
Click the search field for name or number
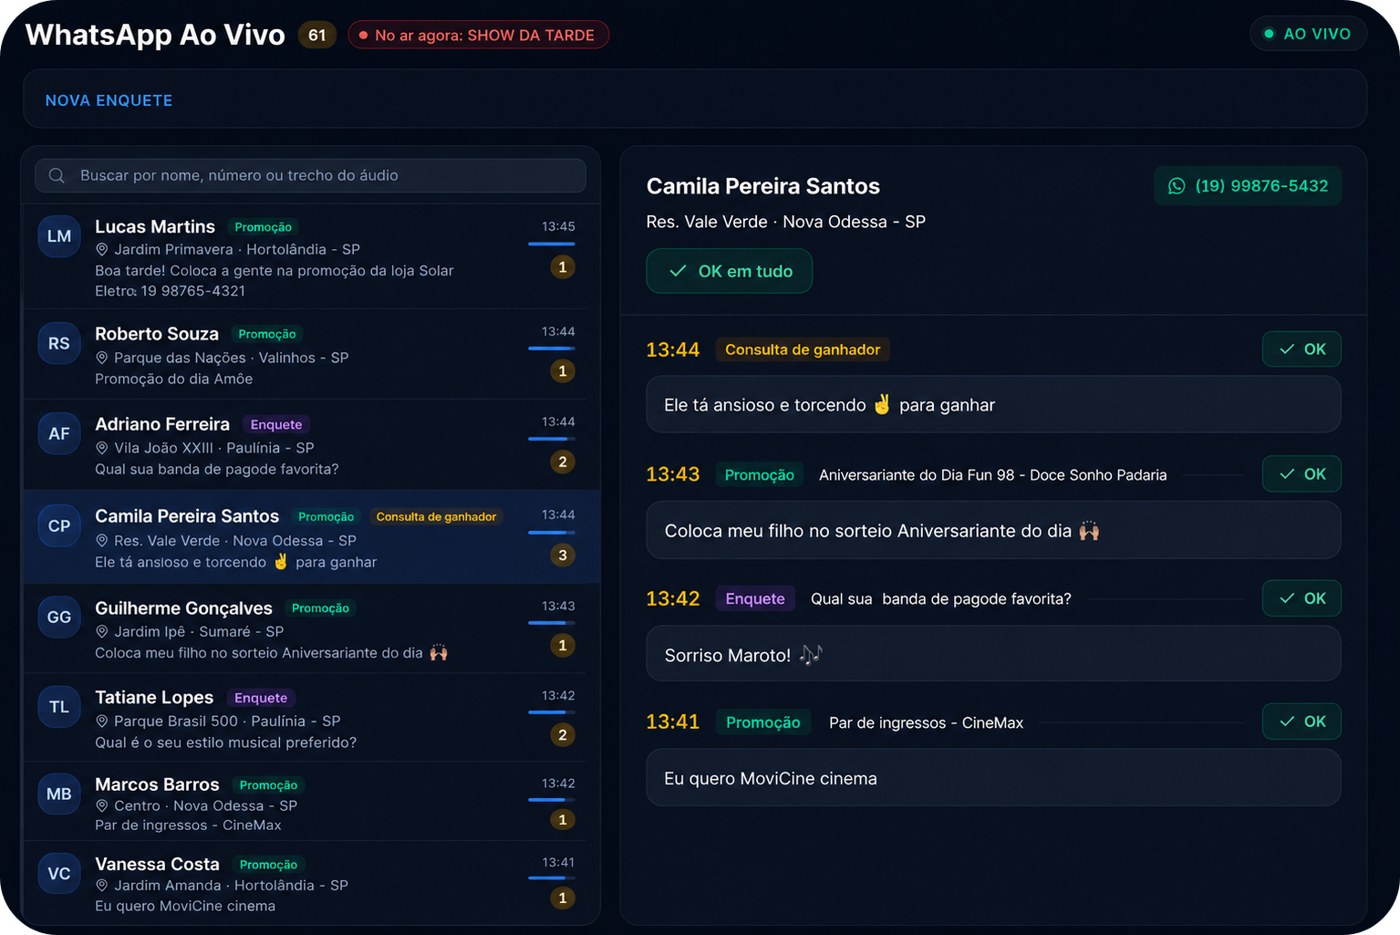[x=310, y=175]
